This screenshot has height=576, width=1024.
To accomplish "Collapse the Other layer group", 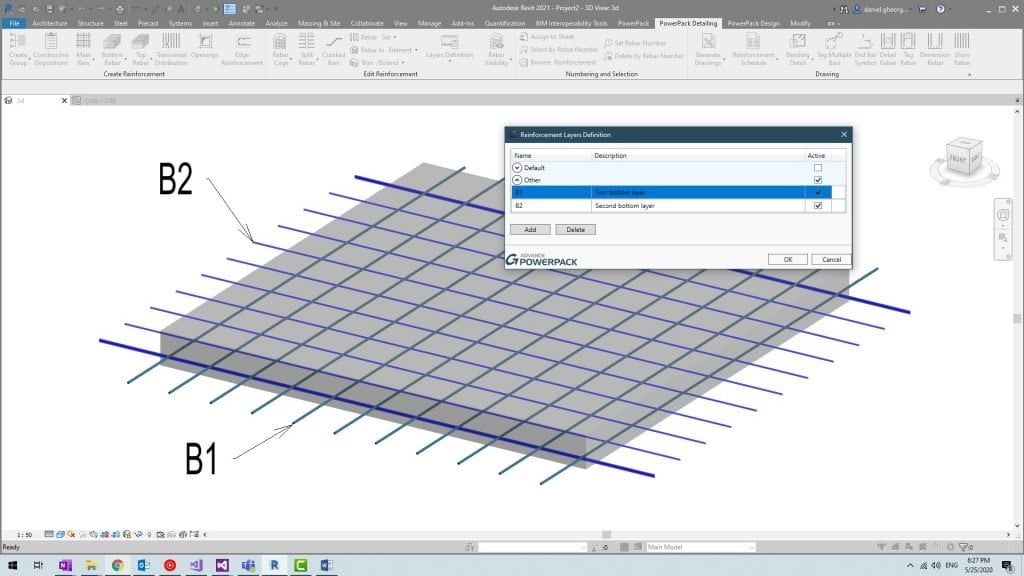I will click(517, 180).
